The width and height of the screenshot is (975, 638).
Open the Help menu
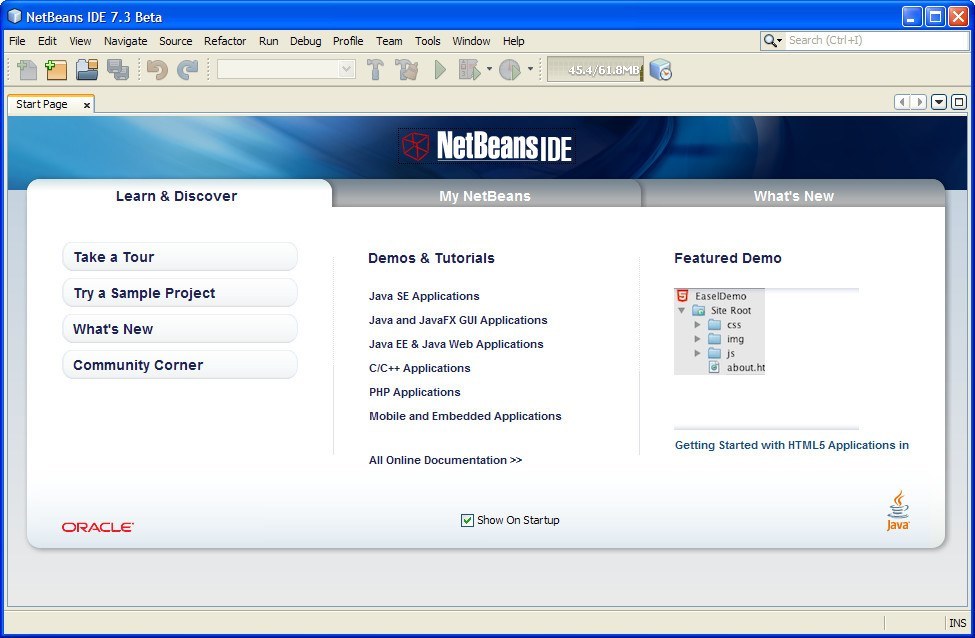(514, 41)
